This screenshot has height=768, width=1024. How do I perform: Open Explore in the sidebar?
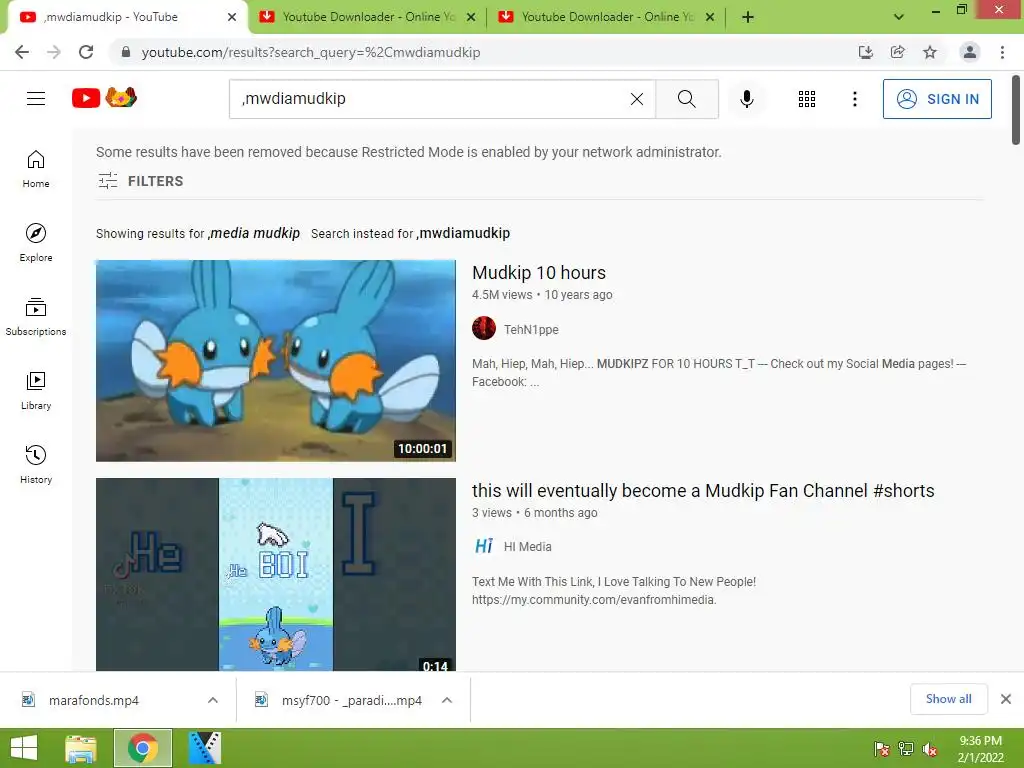[36, 243]
